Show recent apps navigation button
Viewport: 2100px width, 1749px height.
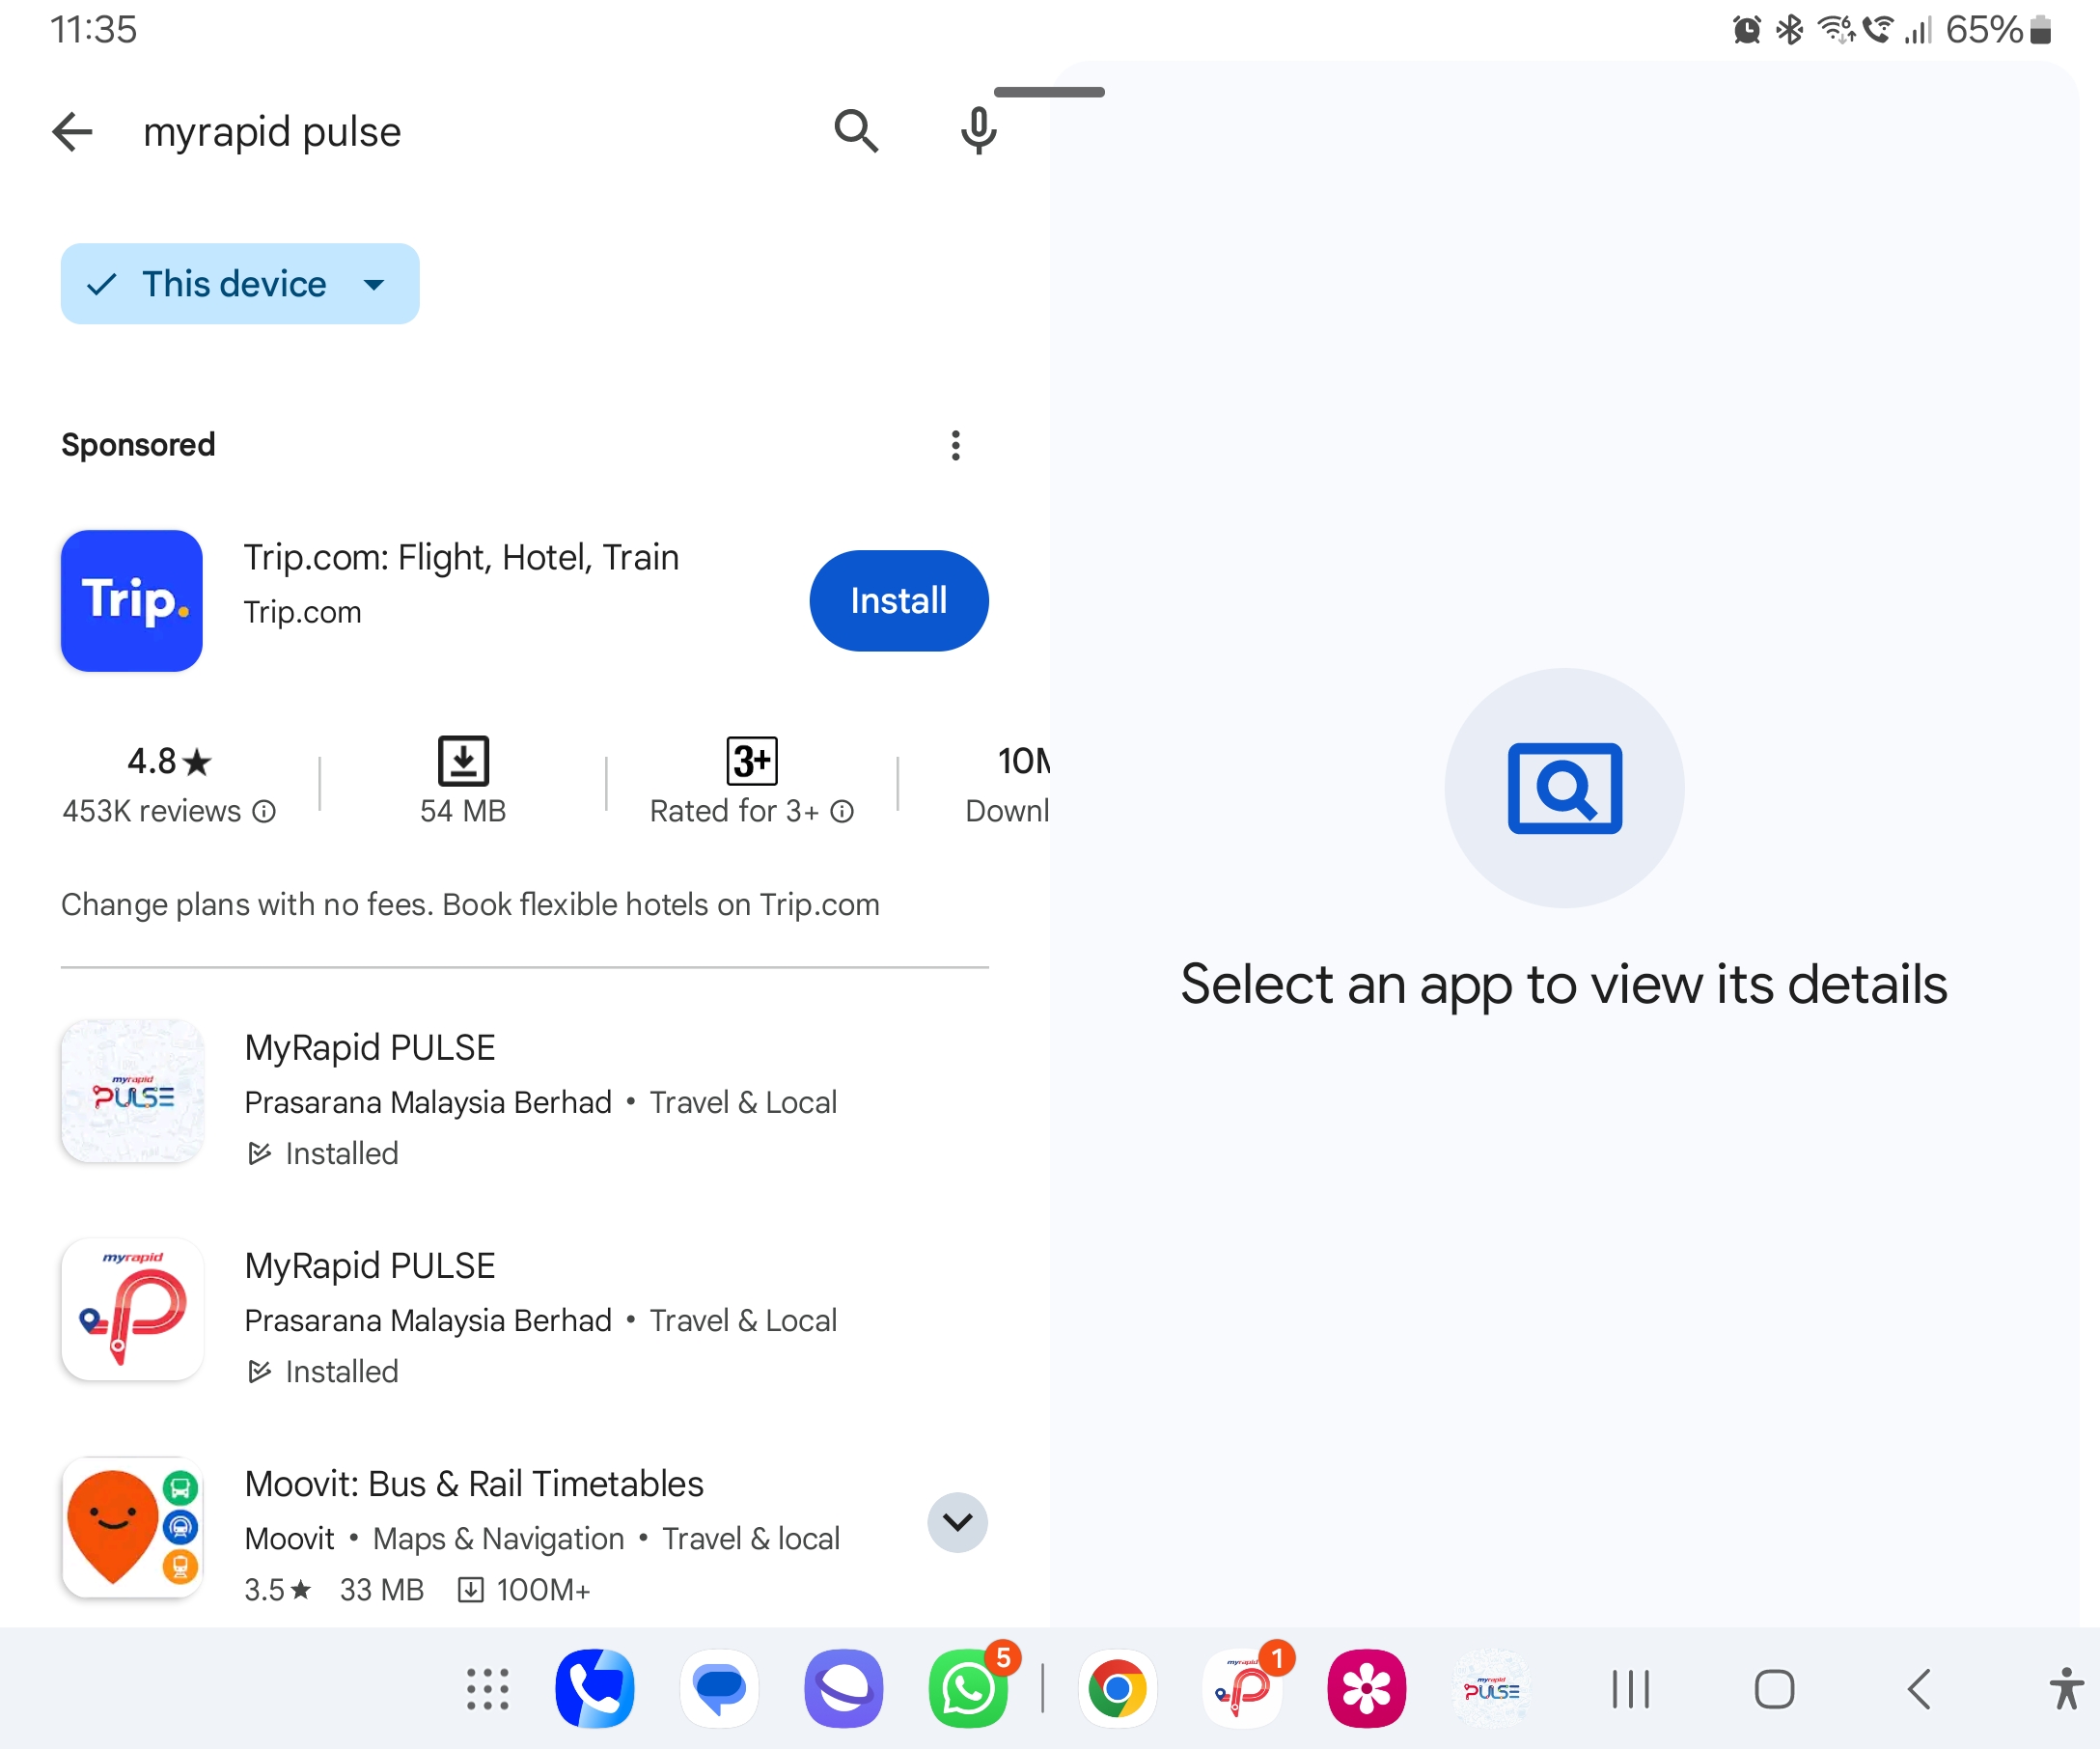click(1631, 1689)
